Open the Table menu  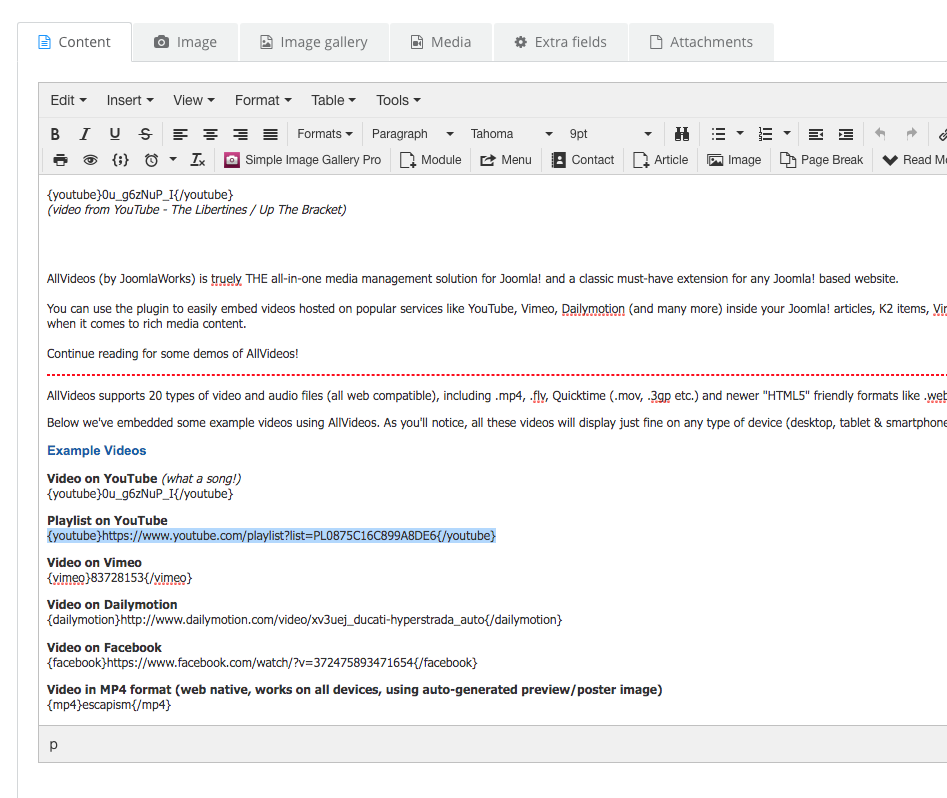click(x=333, y=100)
